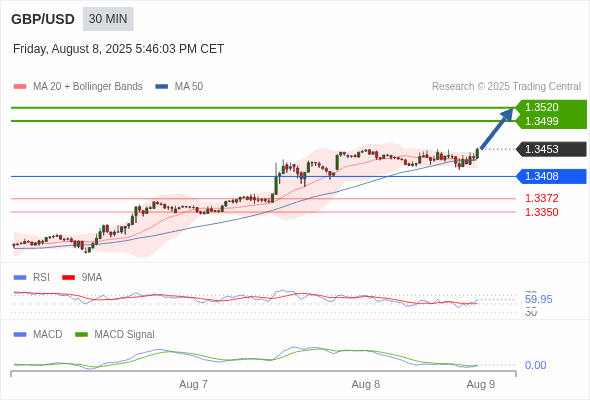Click the 30 MIN timeframe badge
The image size is (590, 400).
108,19
